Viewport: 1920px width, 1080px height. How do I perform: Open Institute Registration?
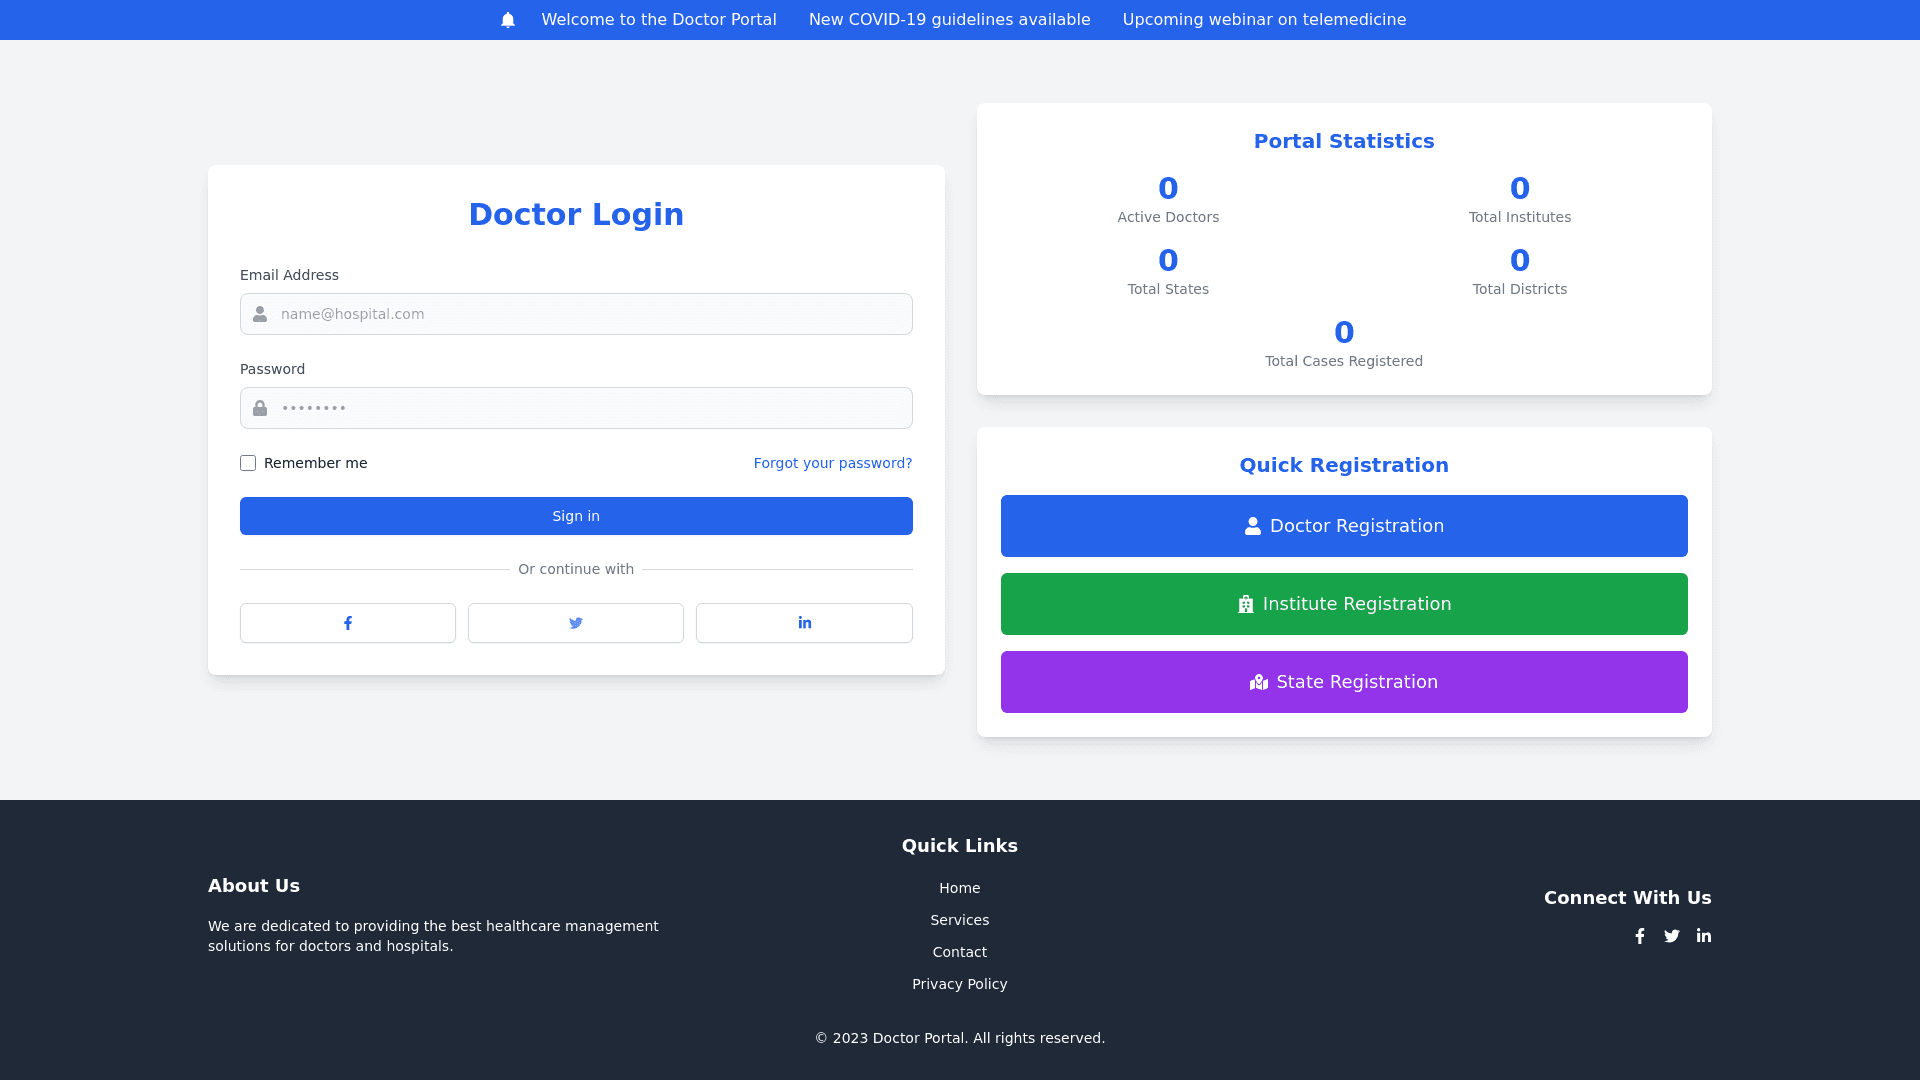(x=1344, y=604)
